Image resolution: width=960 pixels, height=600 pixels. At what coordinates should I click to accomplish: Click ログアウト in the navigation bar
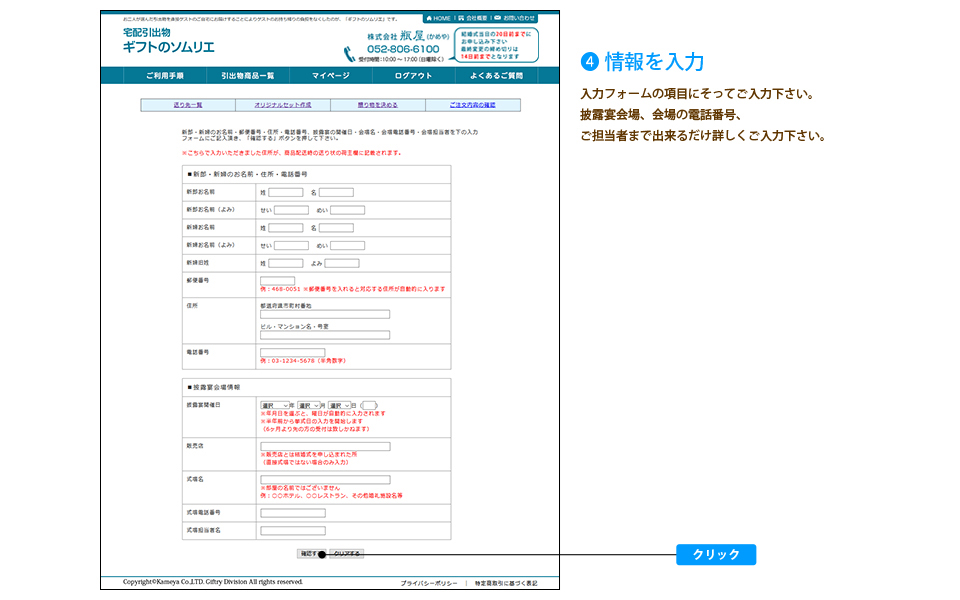point(413,75)
